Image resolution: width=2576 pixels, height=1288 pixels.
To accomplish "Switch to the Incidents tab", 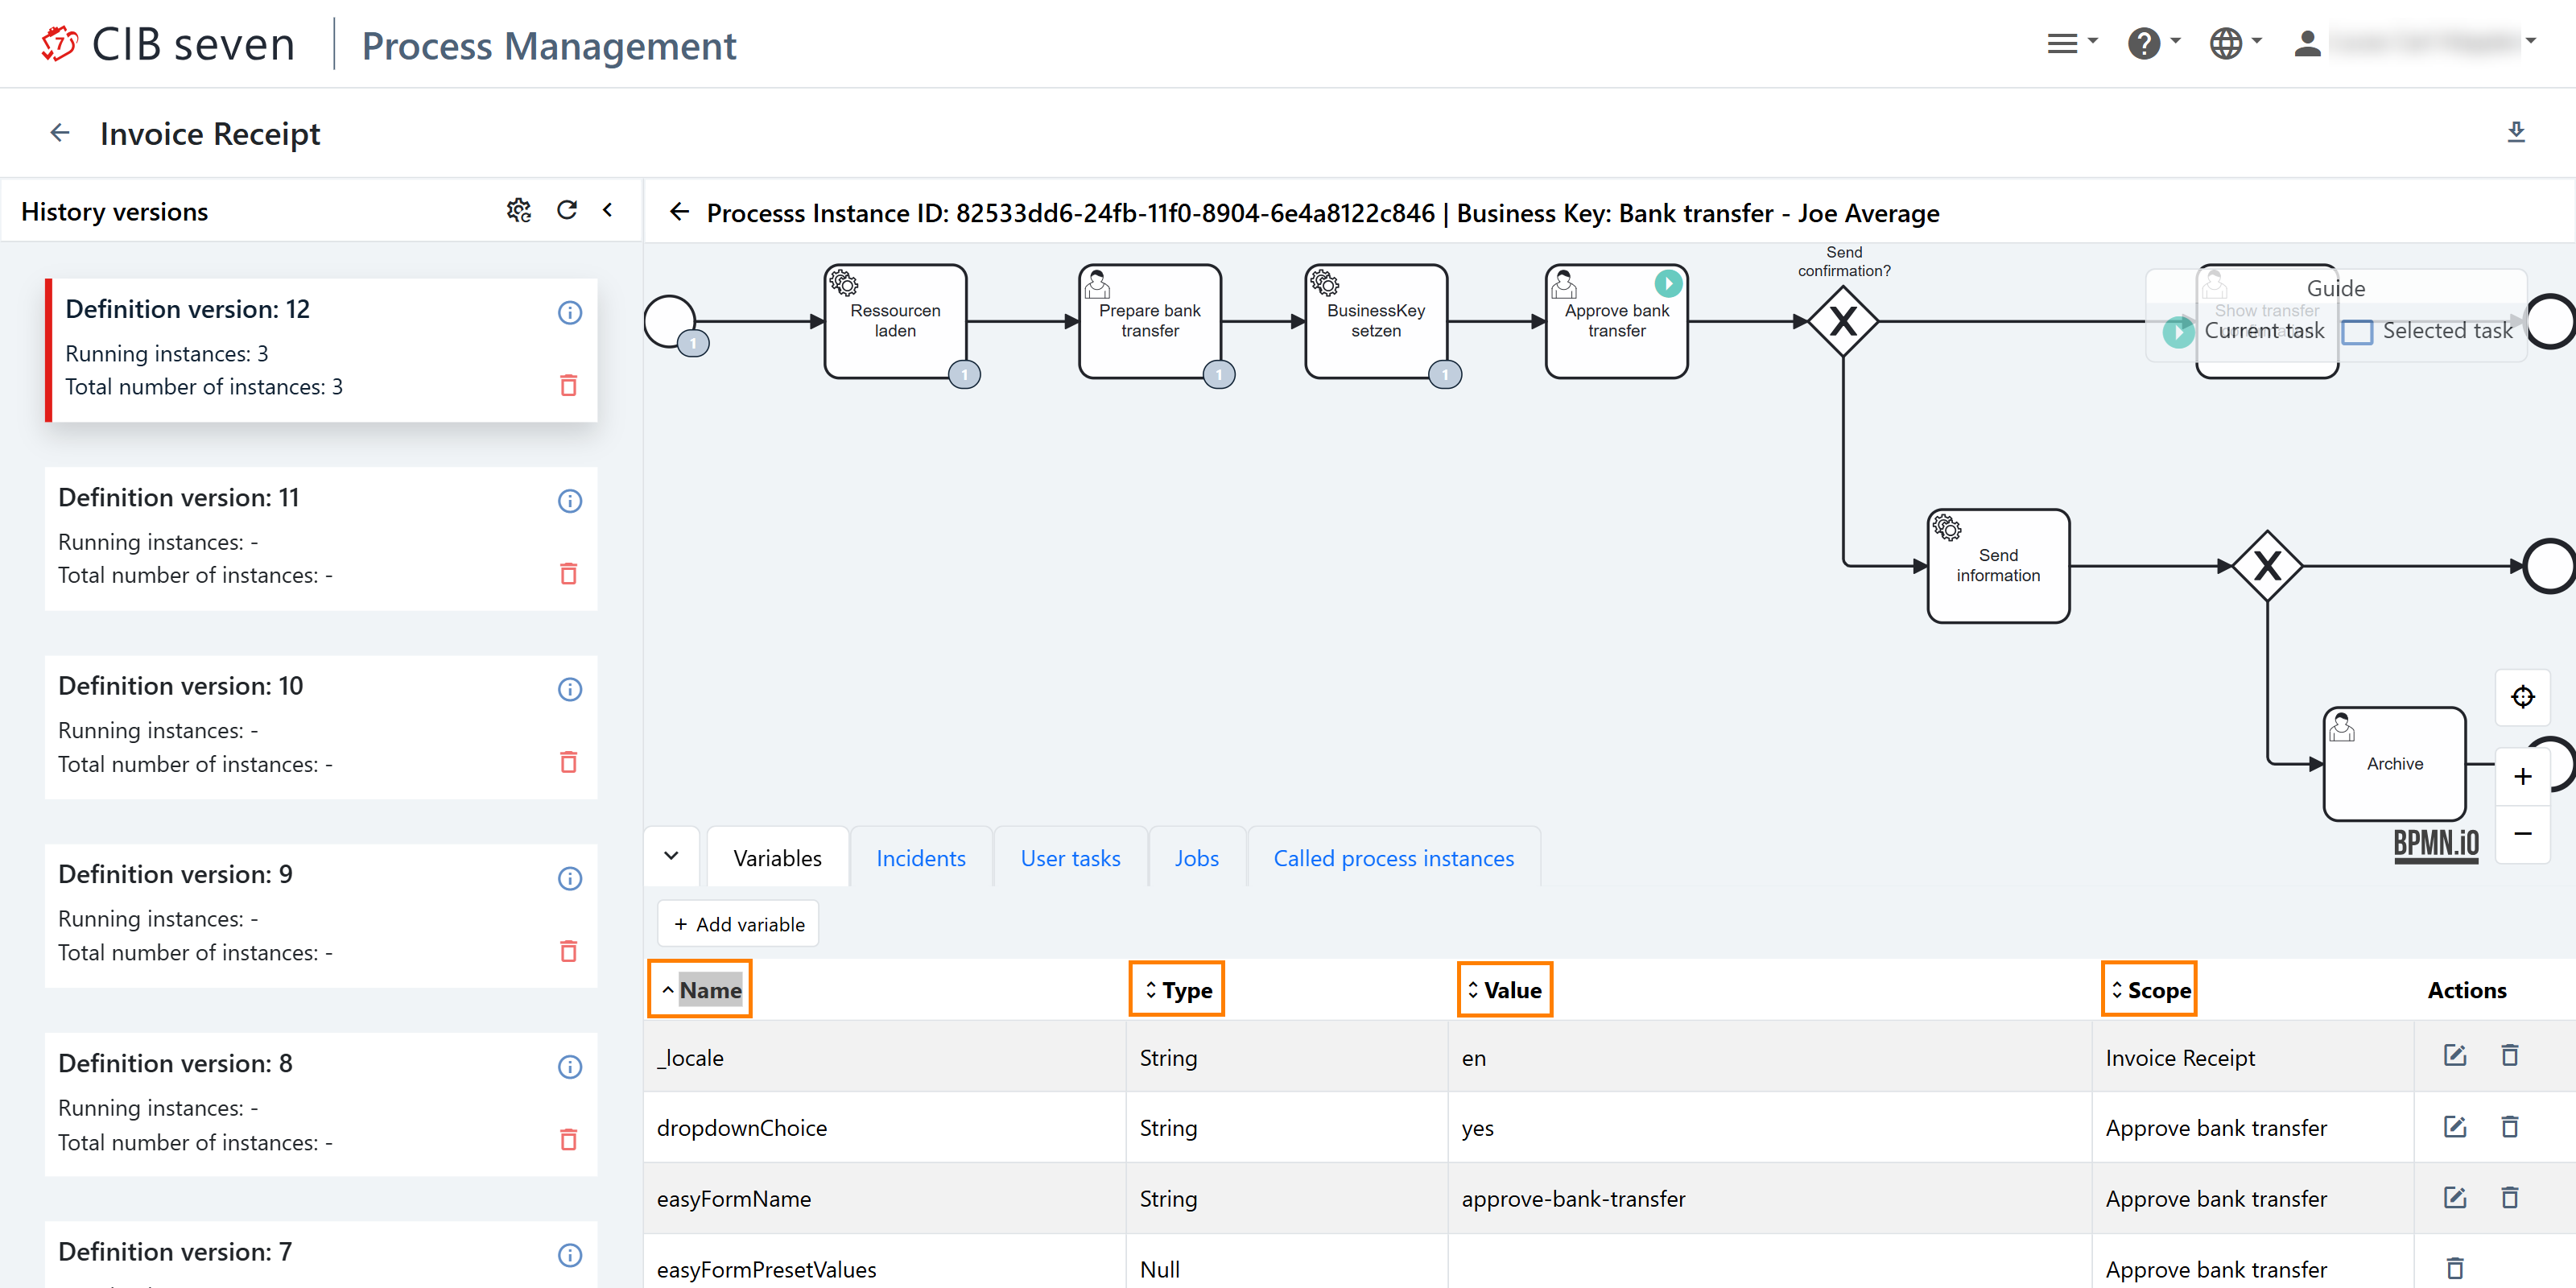I will coord(920,858).
